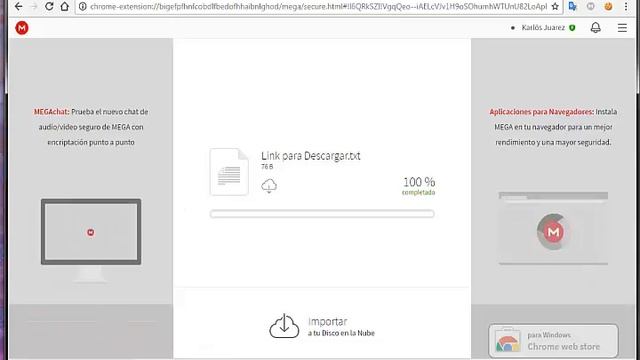Click the download progress bar
The width and height of the screenshot is (640, 360).
(x=322, y=214)
